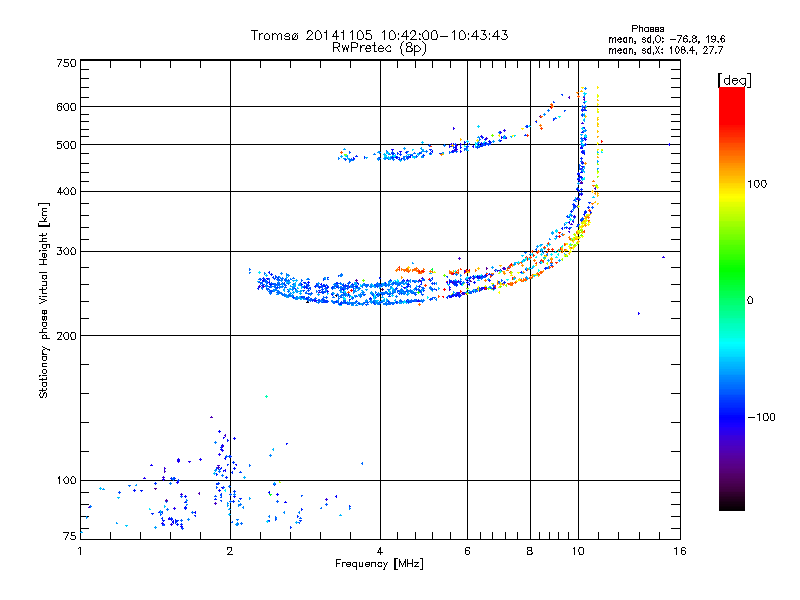Screen dimensions: 800x600
Task: Click the plot title 'Tromsø 20141105 10:42:00-10:43:43'
Action: (379, 35)
